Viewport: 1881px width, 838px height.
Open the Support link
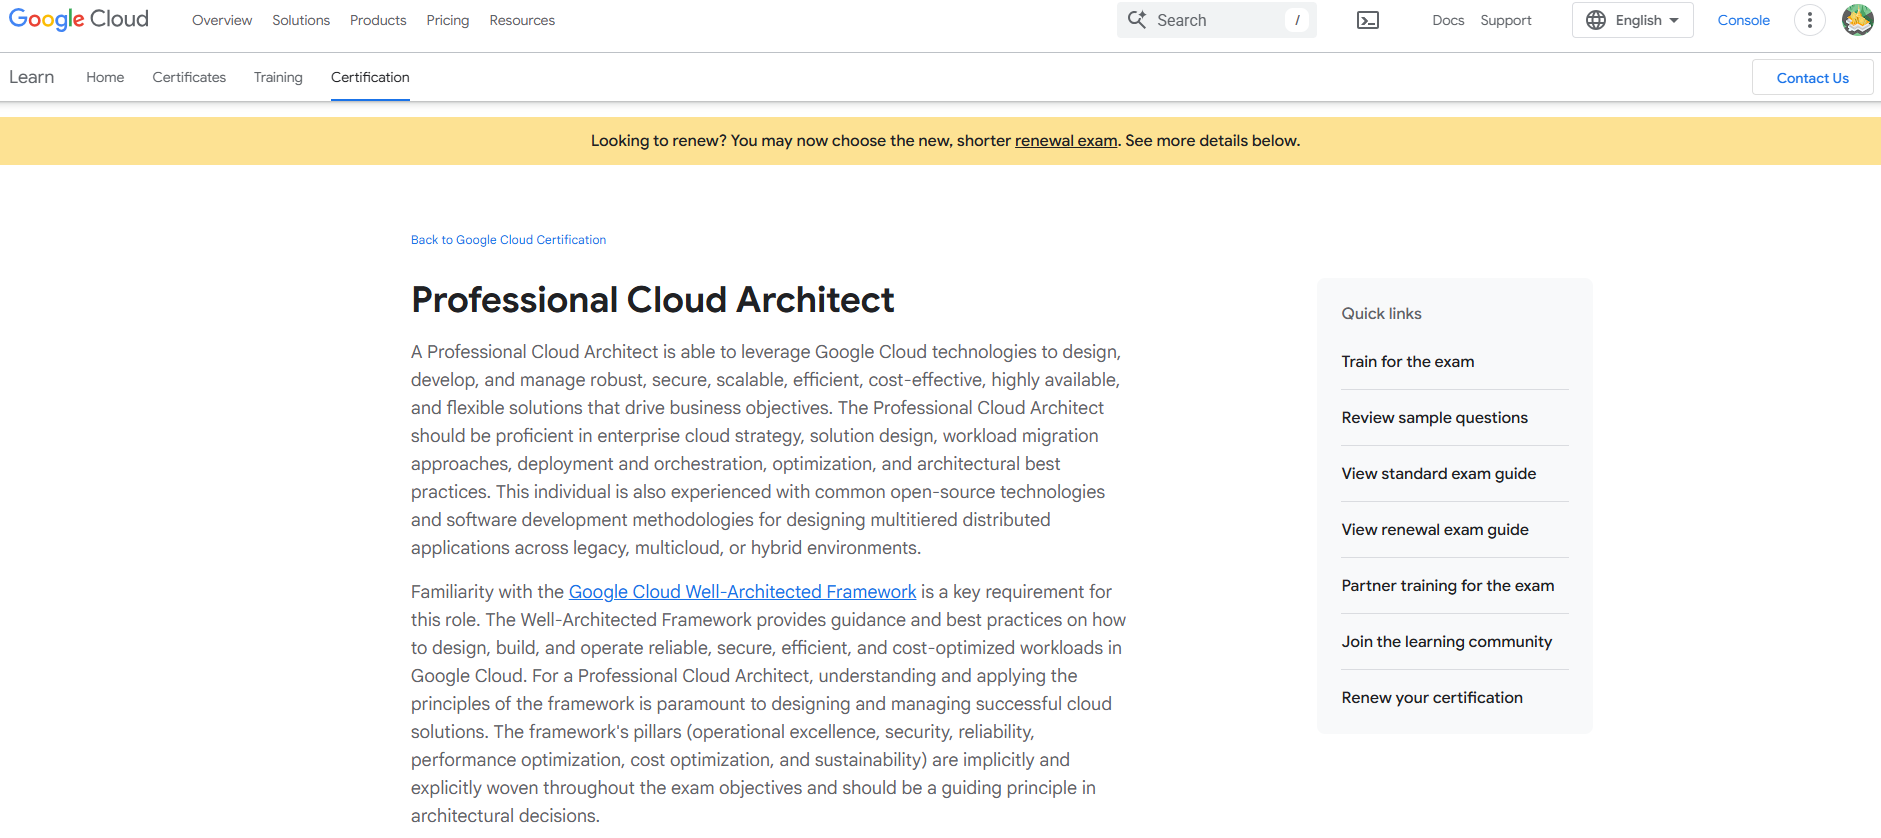tap(1506, 20)
